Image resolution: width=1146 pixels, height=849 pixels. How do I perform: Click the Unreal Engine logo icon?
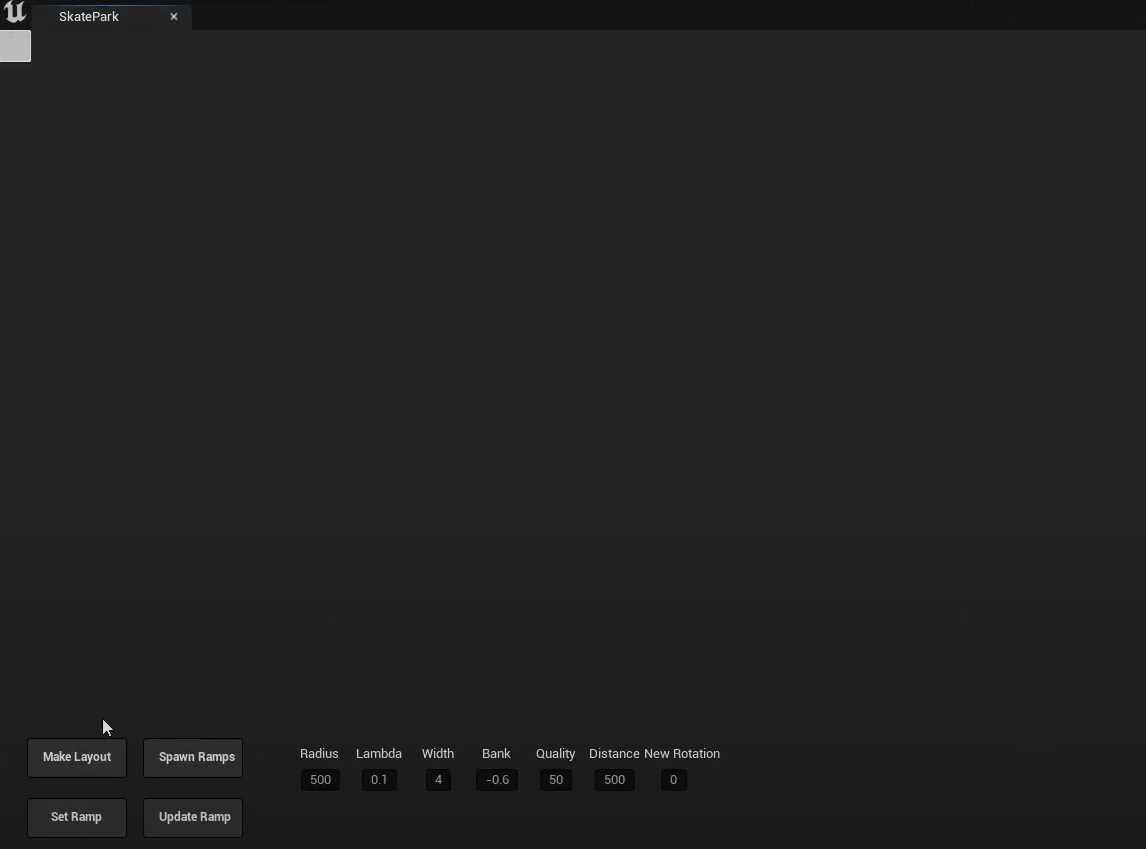coord(15,13)
